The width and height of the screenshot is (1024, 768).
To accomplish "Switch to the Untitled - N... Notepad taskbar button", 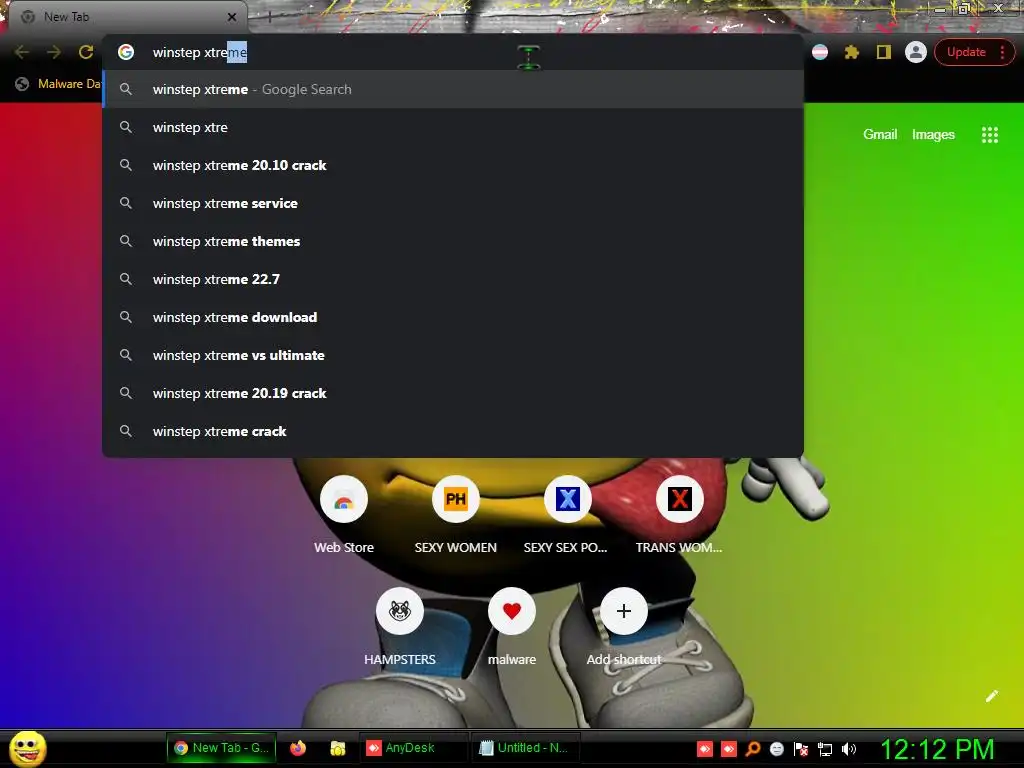I will point(524,748).
